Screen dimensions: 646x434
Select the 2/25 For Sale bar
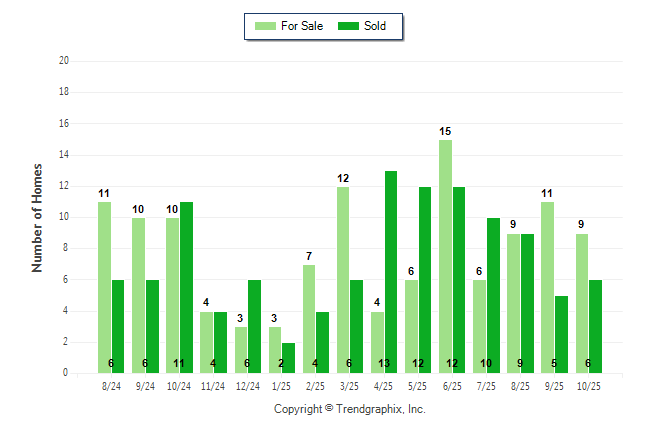pyautogui.click(x=309, y=319)
